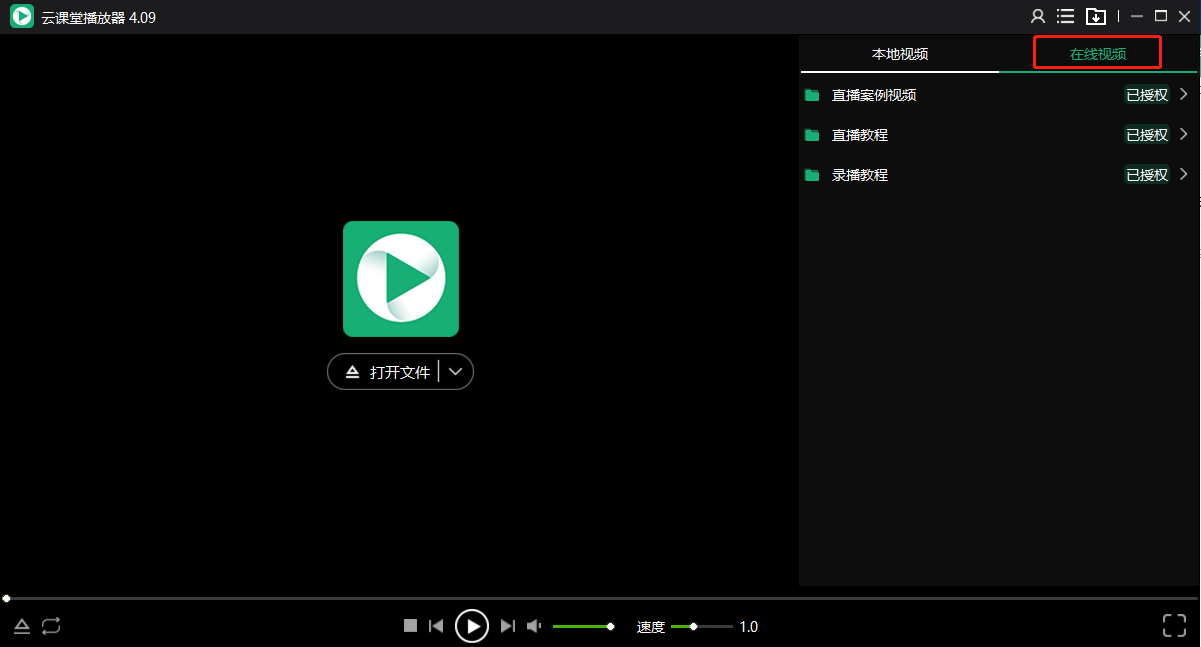Click the eject/open file icon at bottom left
The height and width of the screenshot is (647, 1201).
point(22,626)
